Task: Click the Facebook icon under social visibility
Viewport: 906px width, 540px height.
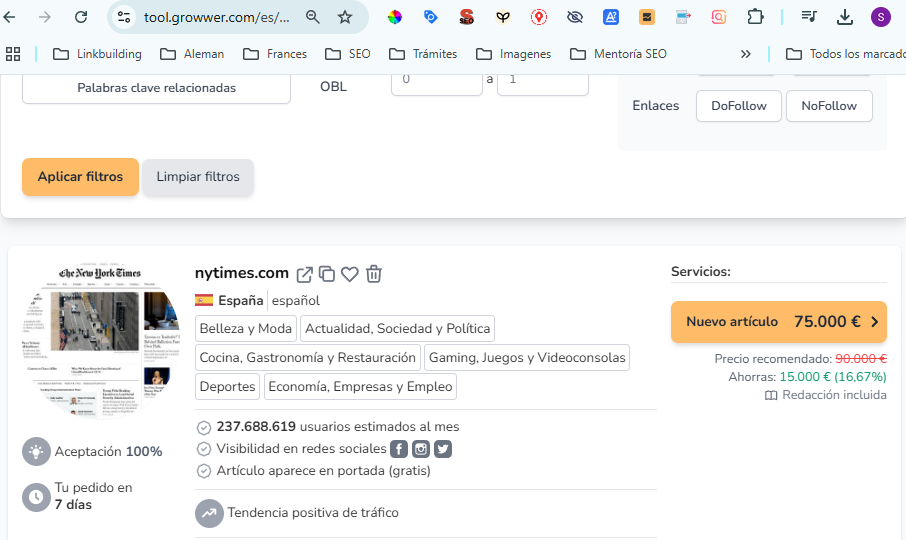Action: pos(399,449)
